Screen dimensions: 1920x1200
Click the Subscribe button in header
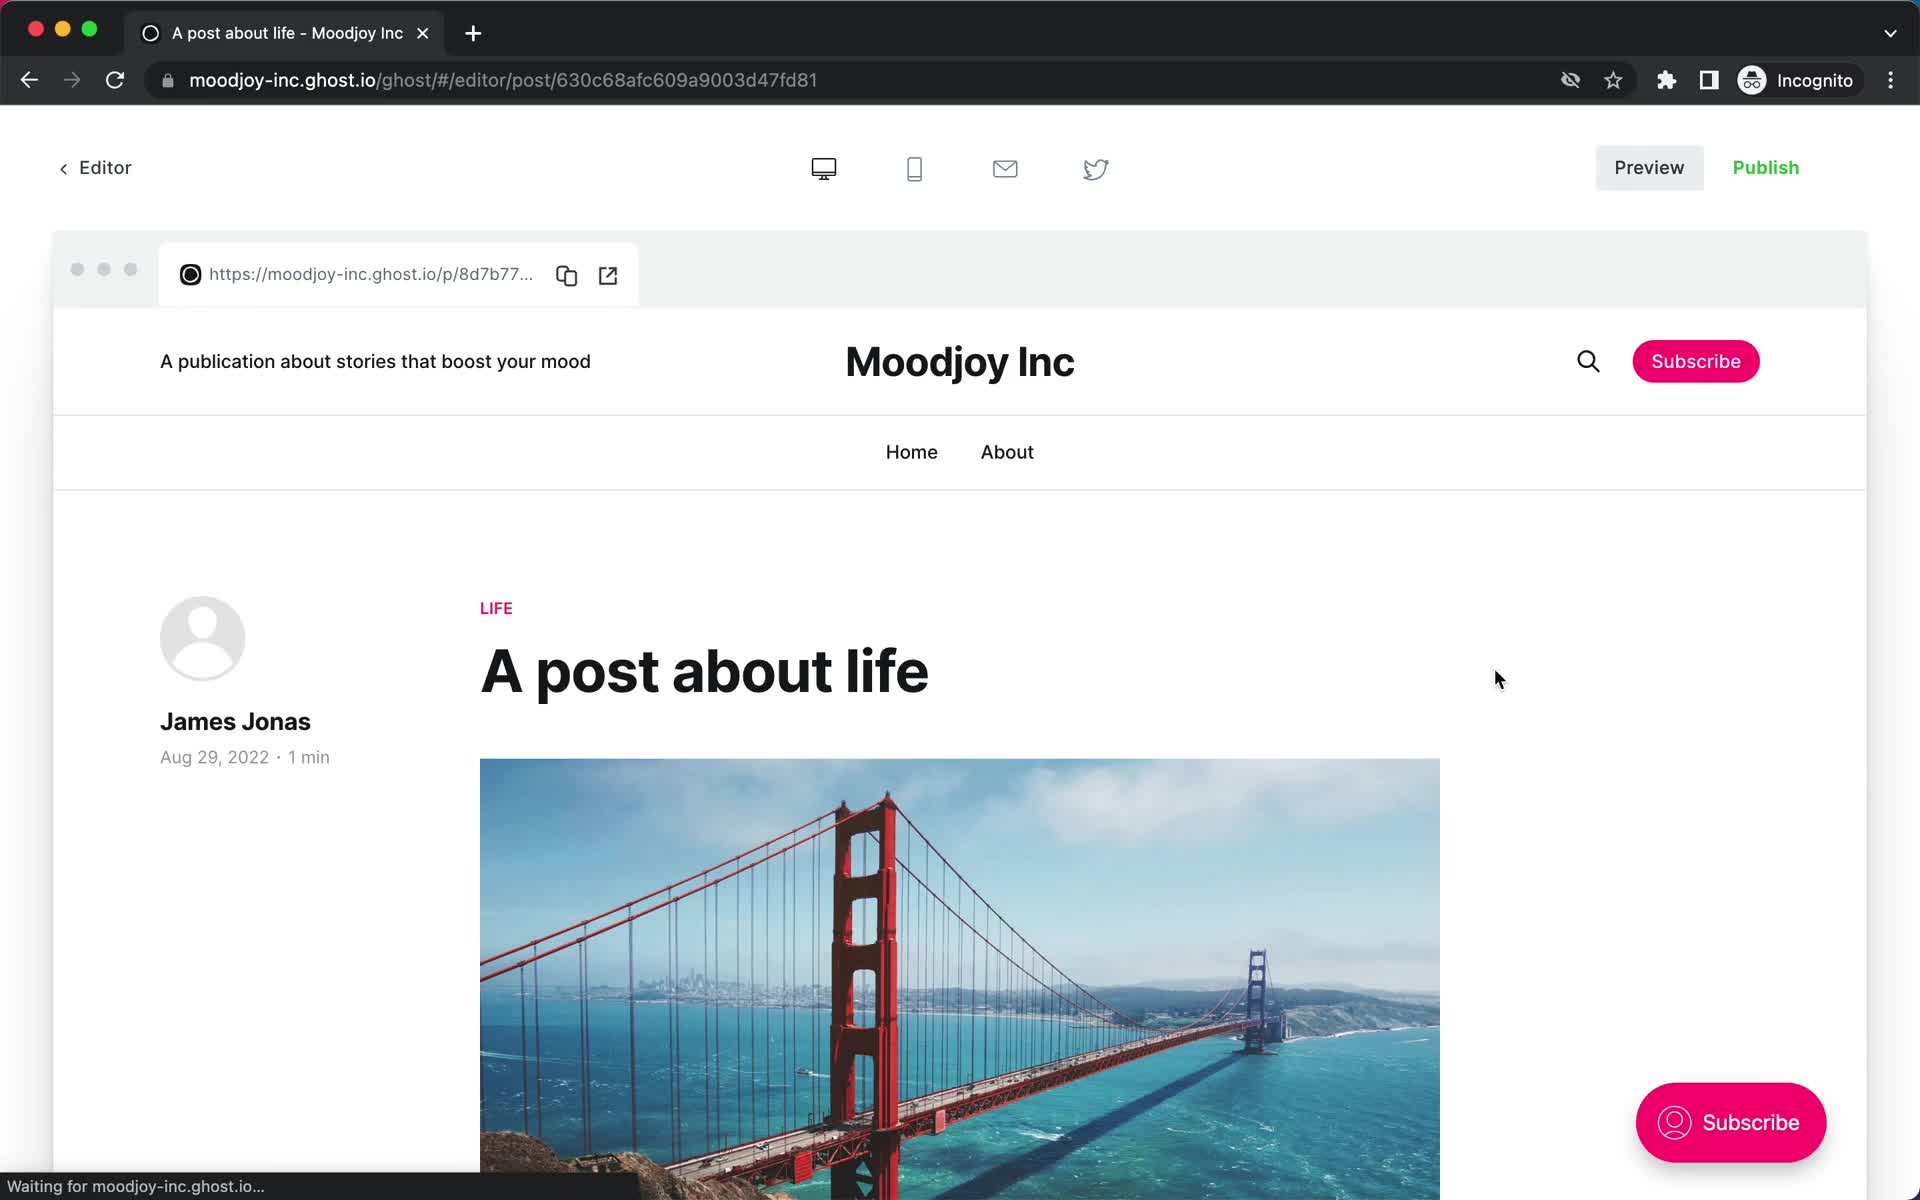click(x=1696, y=361)
